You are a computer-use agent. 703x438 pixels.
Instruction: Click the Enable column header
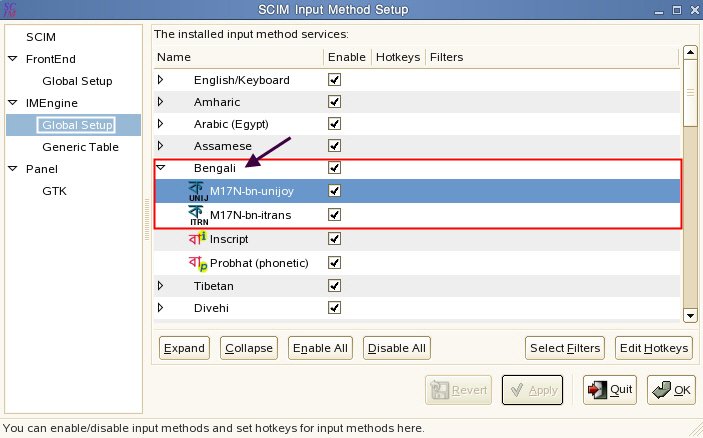(x=347, y=57)
